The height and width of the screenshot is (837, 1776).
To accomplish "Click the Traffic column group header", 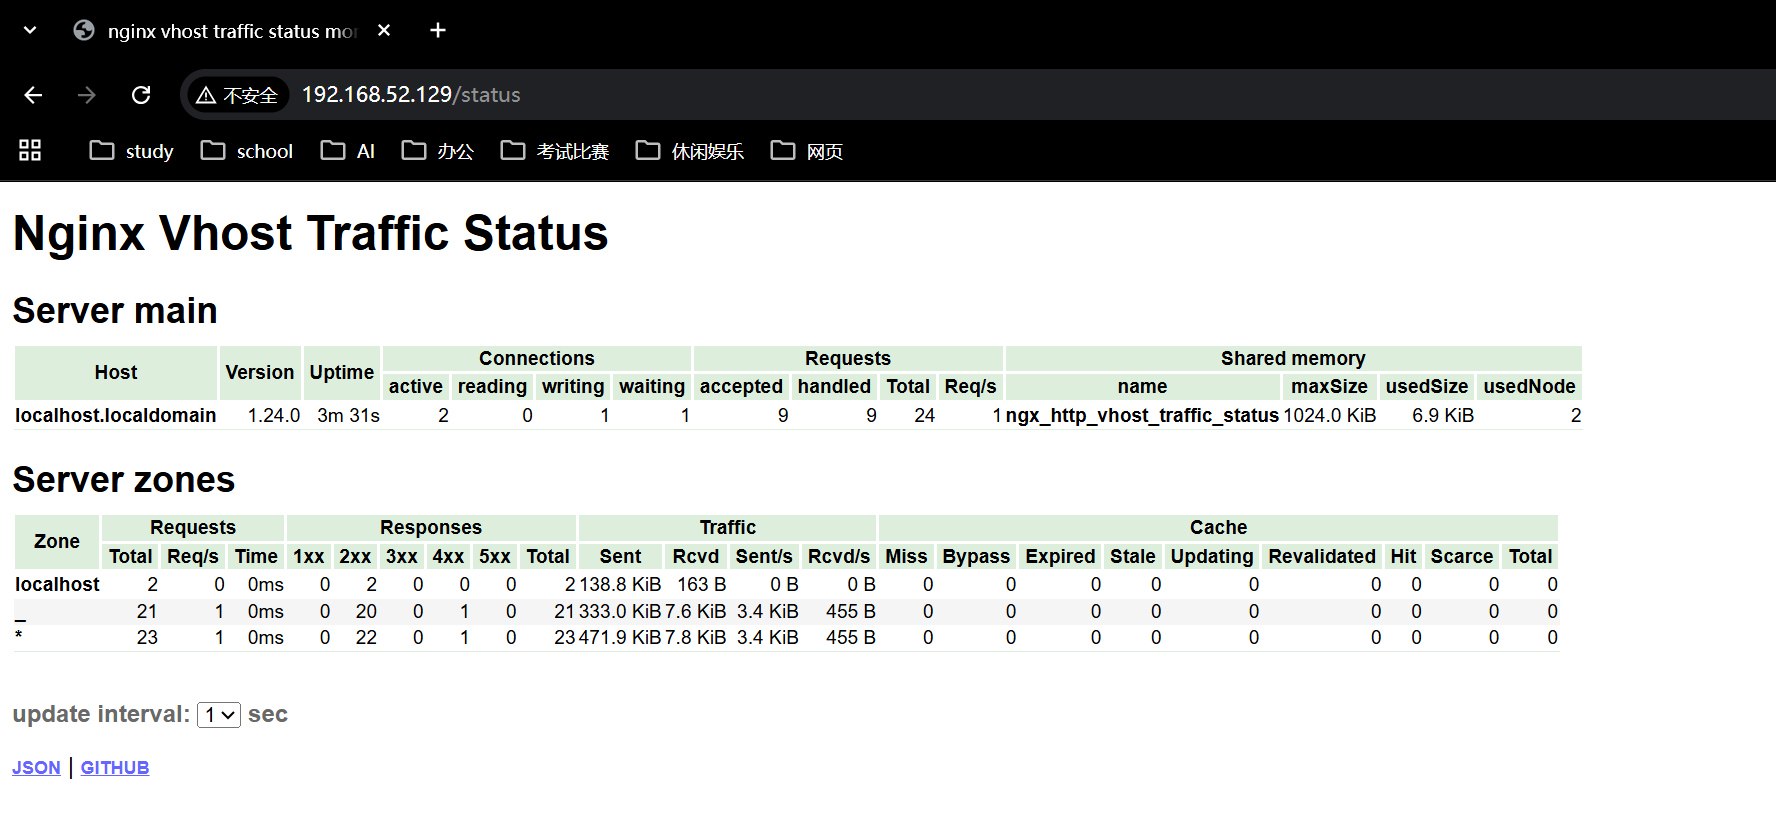I will 728,527.
